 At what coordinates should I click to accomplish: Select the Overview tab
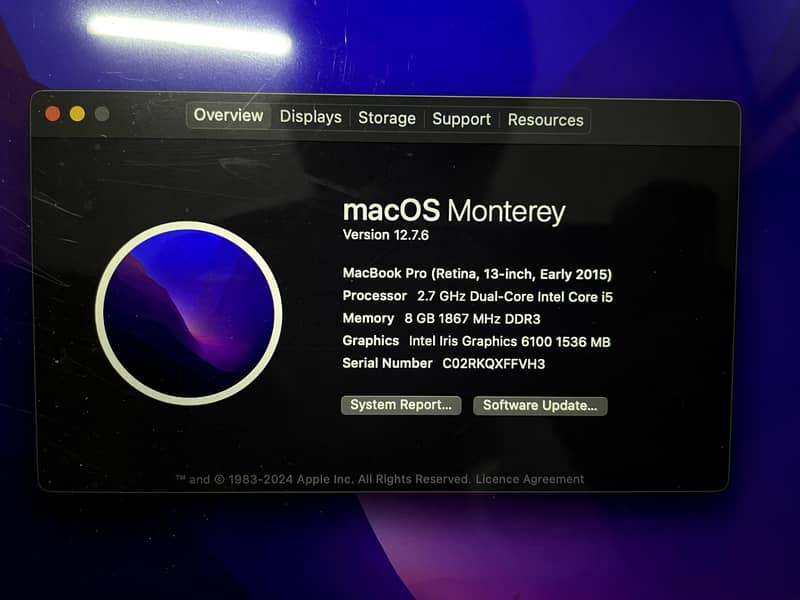pos(229,115)
